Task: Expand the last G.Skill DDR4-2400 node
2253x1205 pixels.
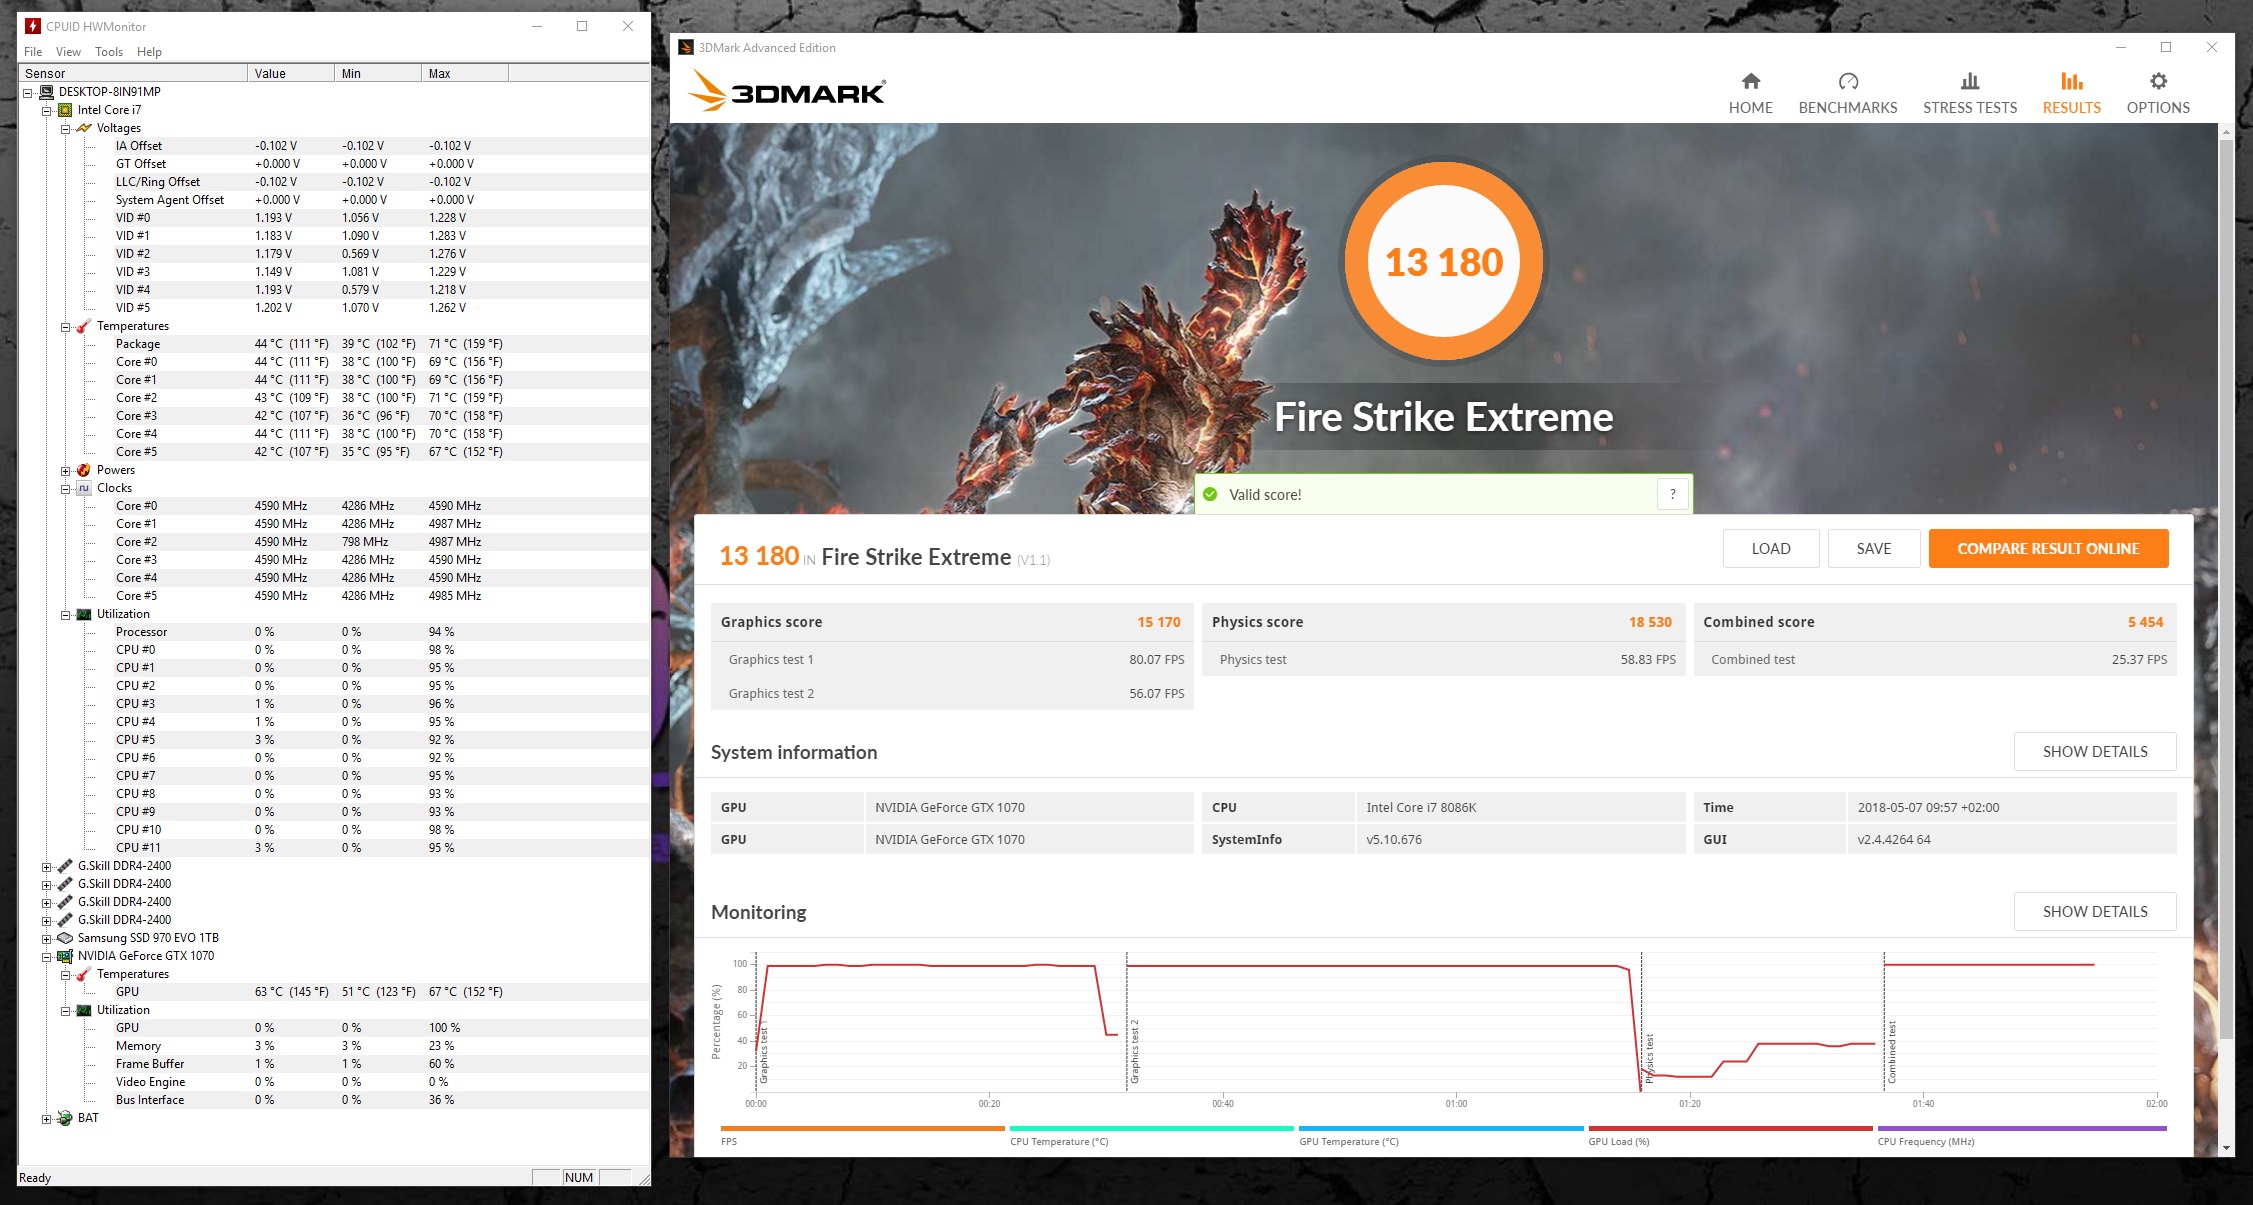Action: [x=46, y=921]
